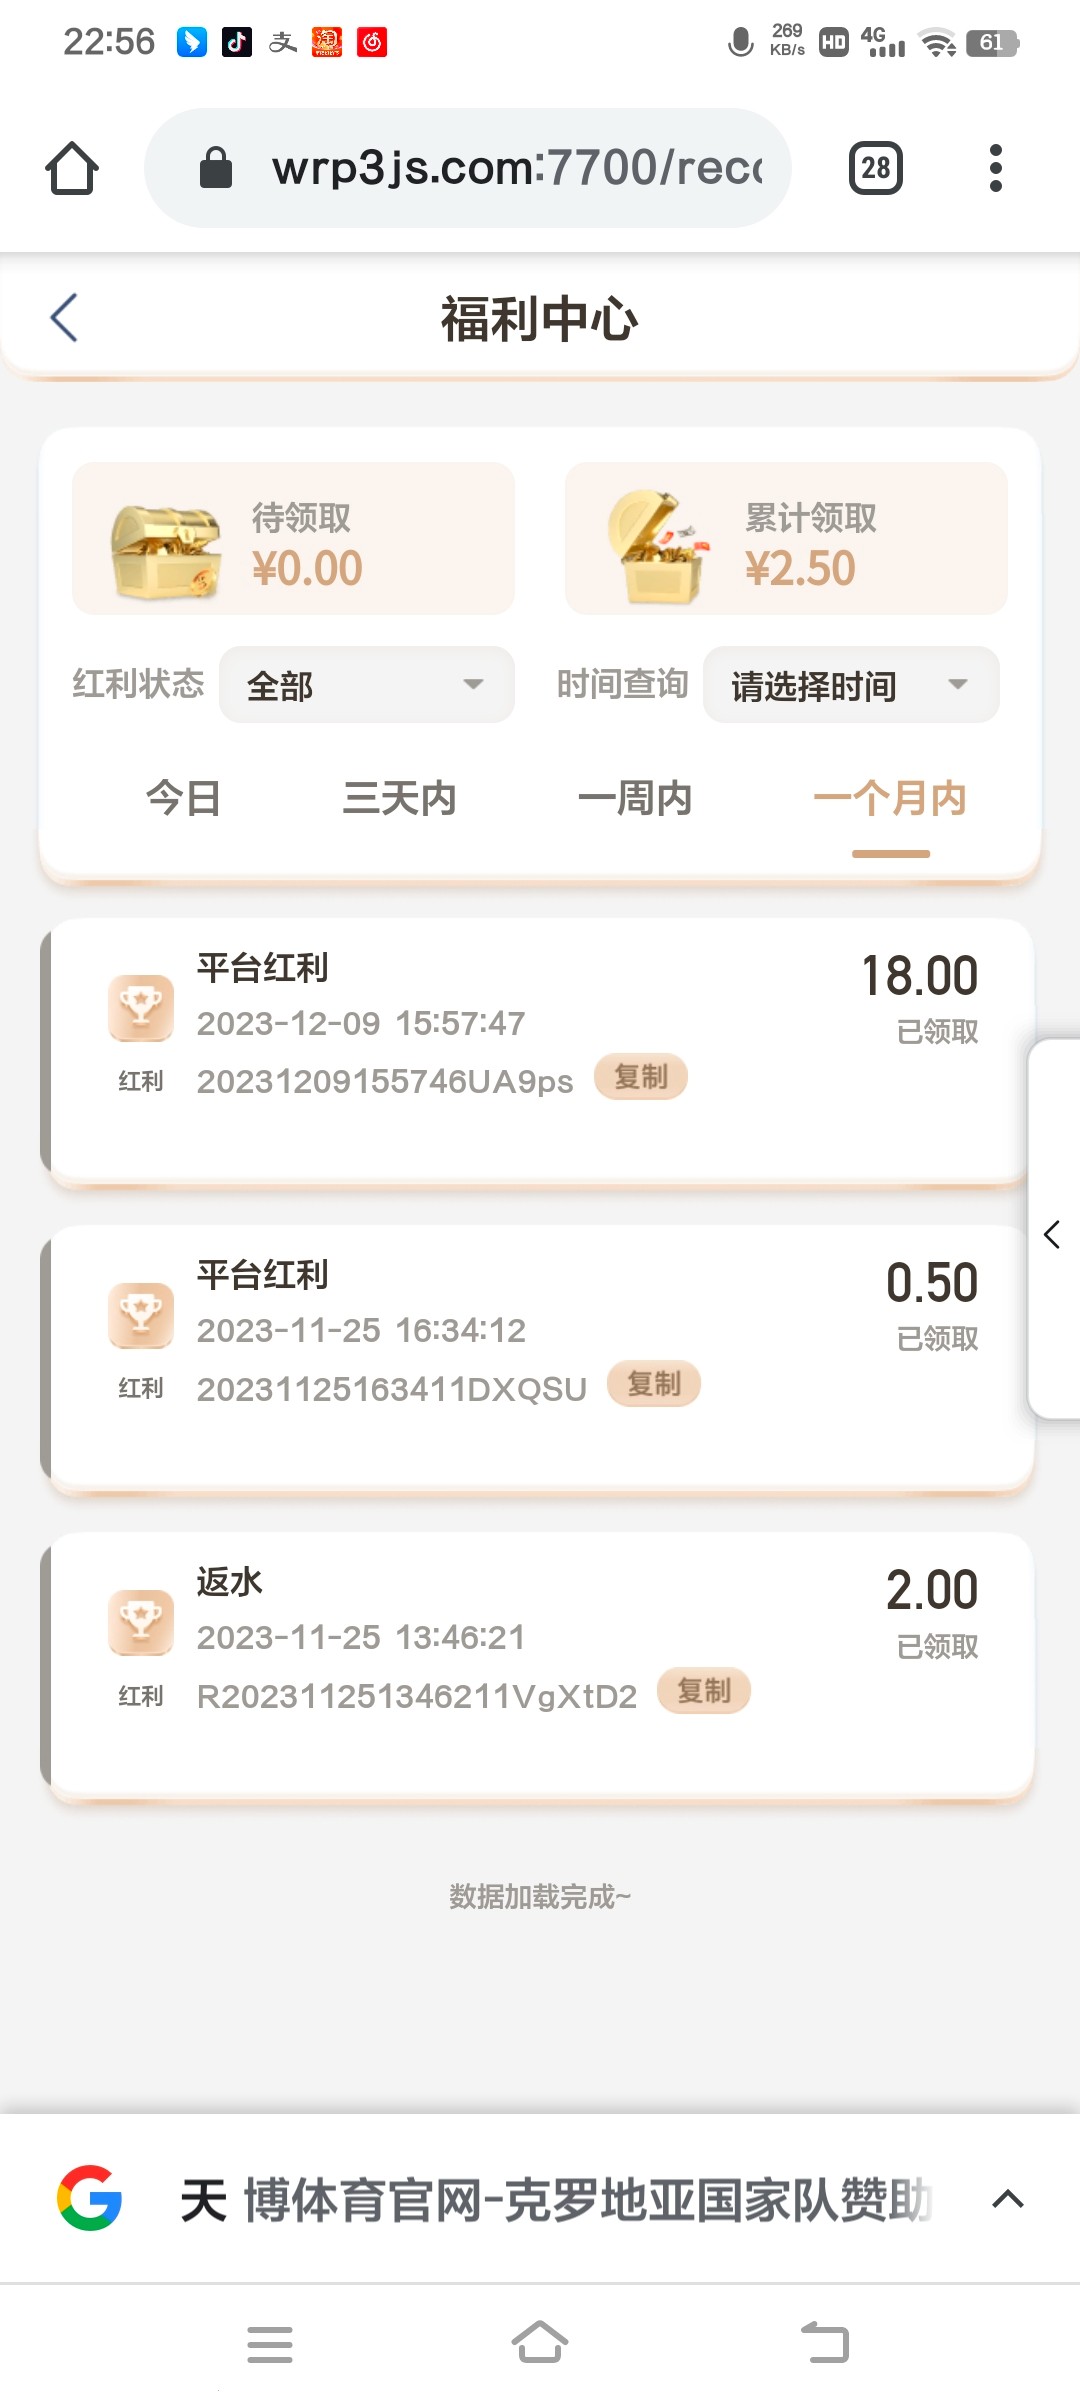Image resolution: width=1080 pixels, height=2408 pixels.
Task: Select the 一周内 filter tab
Action: 635,799
